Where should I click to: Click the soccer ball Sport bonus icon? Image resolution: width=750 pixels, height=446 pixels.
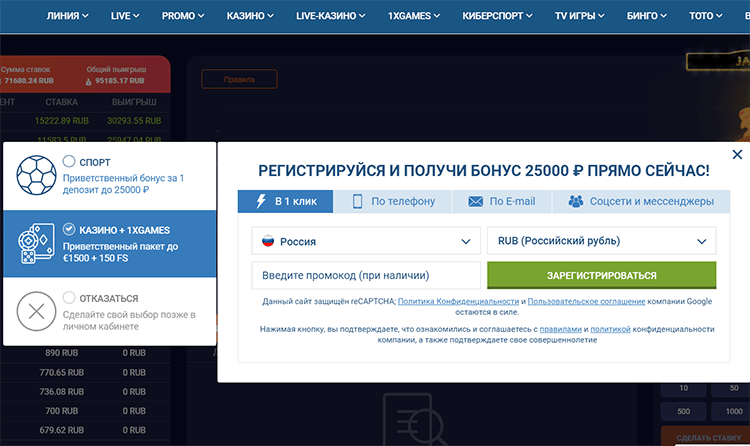tap(36, 175)
